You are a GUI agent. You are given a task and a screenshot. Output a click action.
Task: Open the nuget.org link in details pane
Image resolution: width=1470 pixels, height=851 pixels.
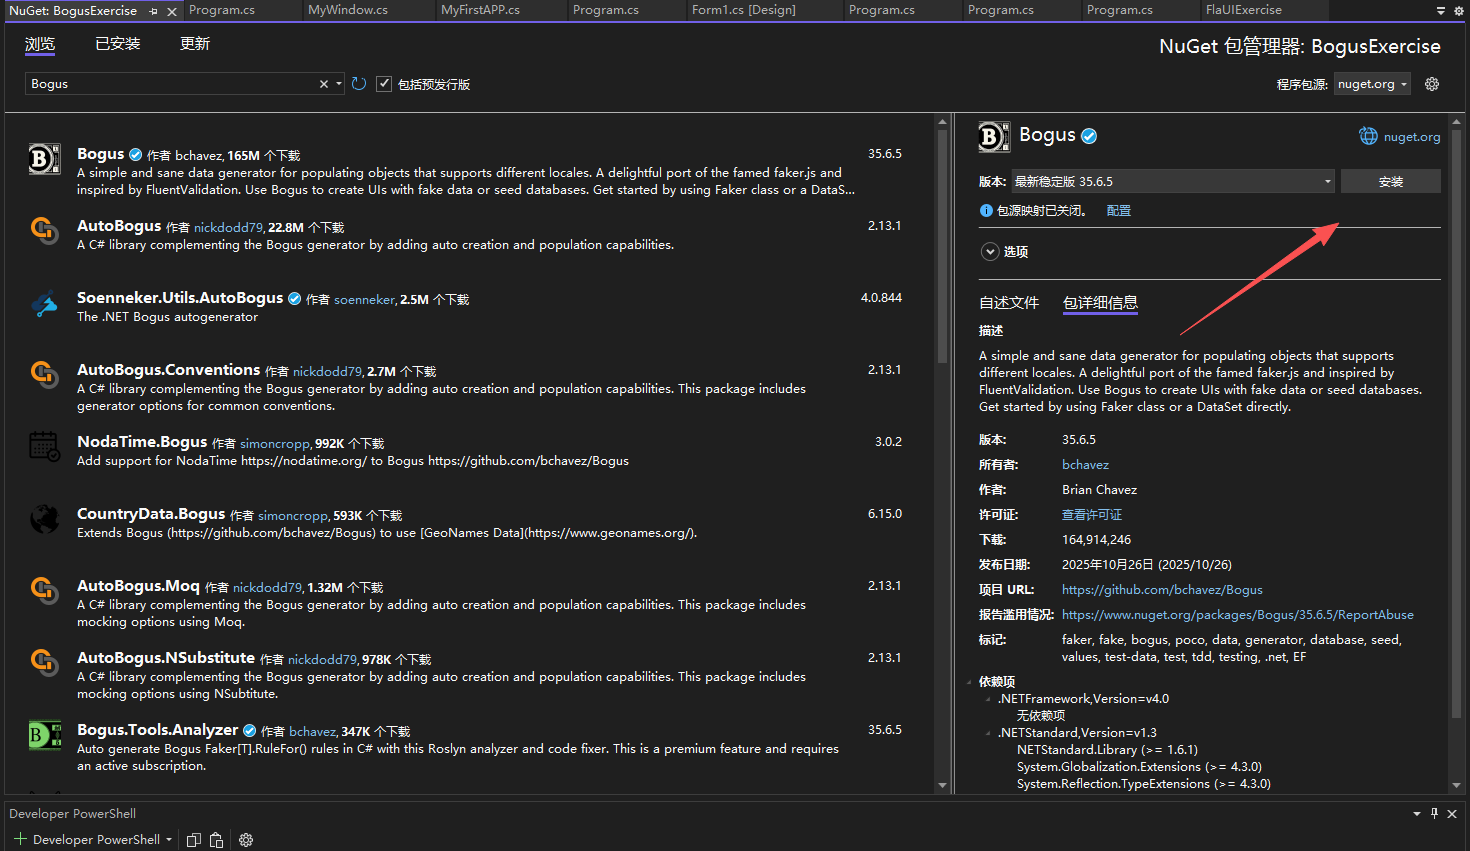pos(1412,137)
